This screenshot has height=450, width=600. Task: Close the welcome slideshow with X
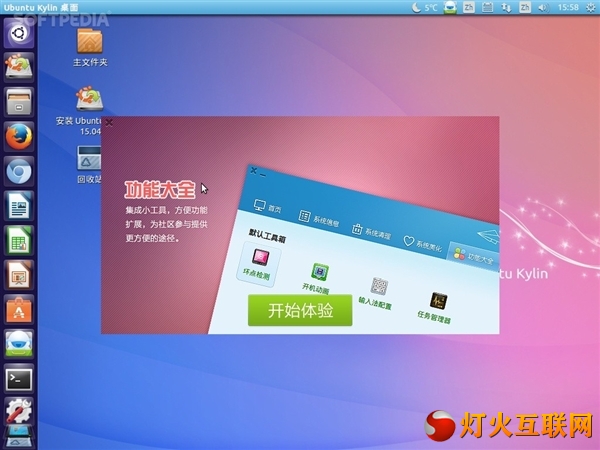[x=109, y=122]
